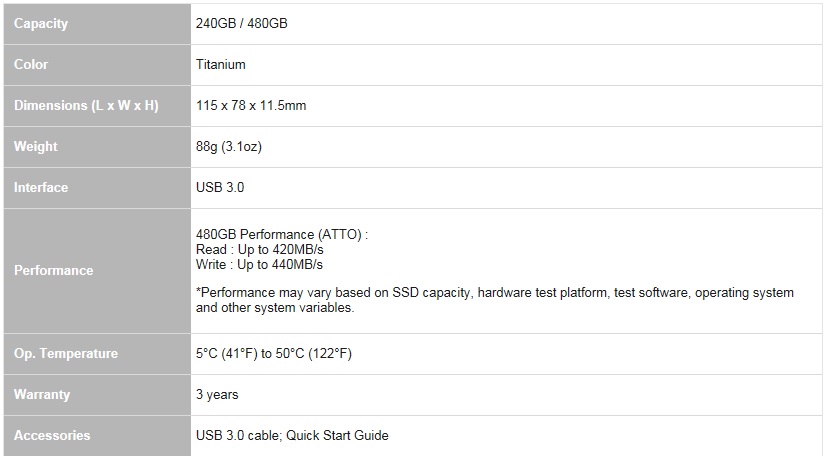
Task: Click the Dimensions (L x W x H) header
Action: click(x=86, y=106)
